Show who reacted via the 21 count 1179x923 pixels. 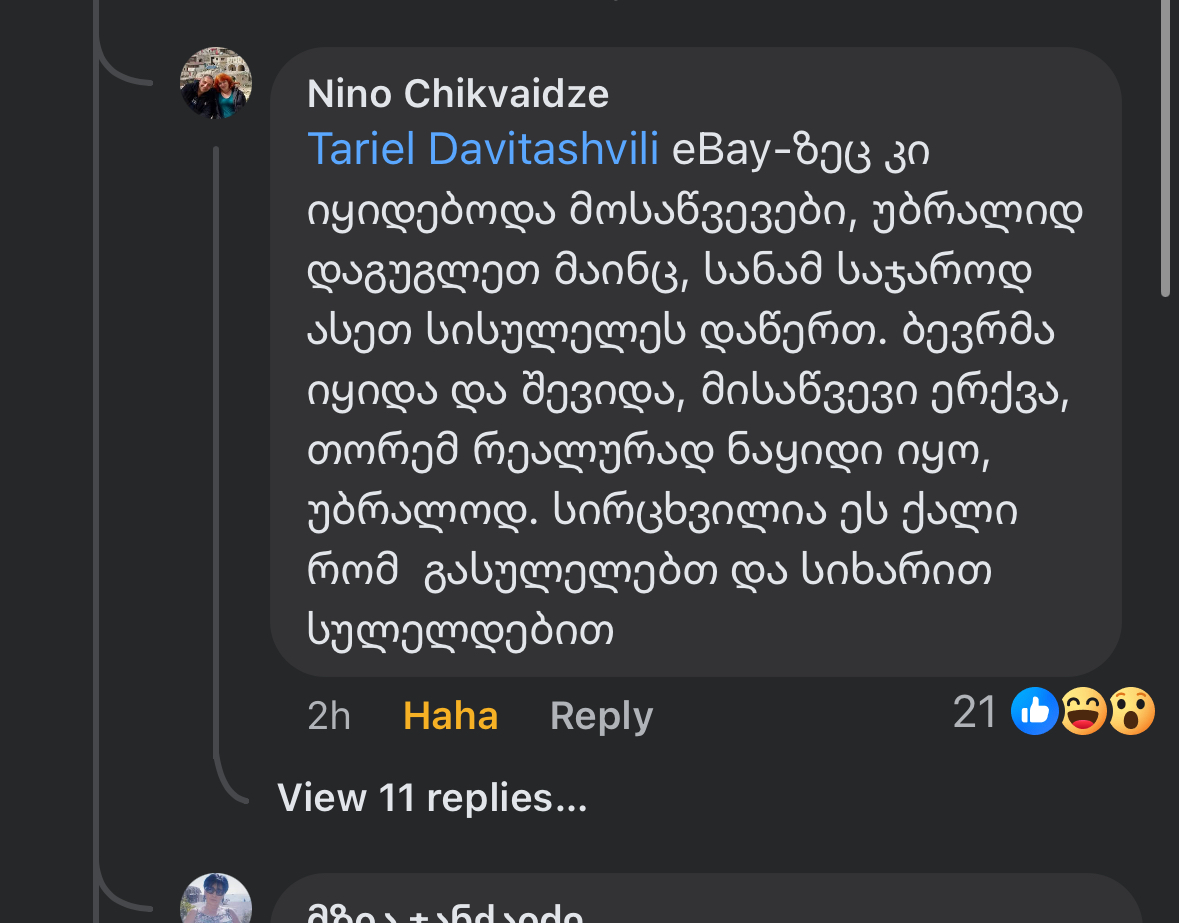click(x=976, y=713)
